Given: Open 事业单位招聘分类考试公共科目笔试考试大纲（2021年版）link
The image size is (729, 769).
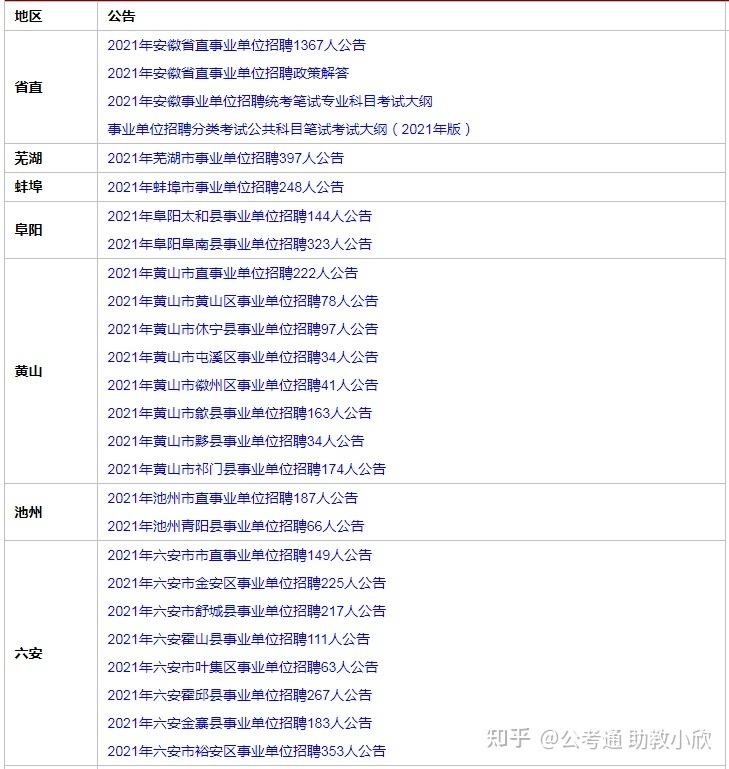Looking at the screenshot, I should 289,129.
